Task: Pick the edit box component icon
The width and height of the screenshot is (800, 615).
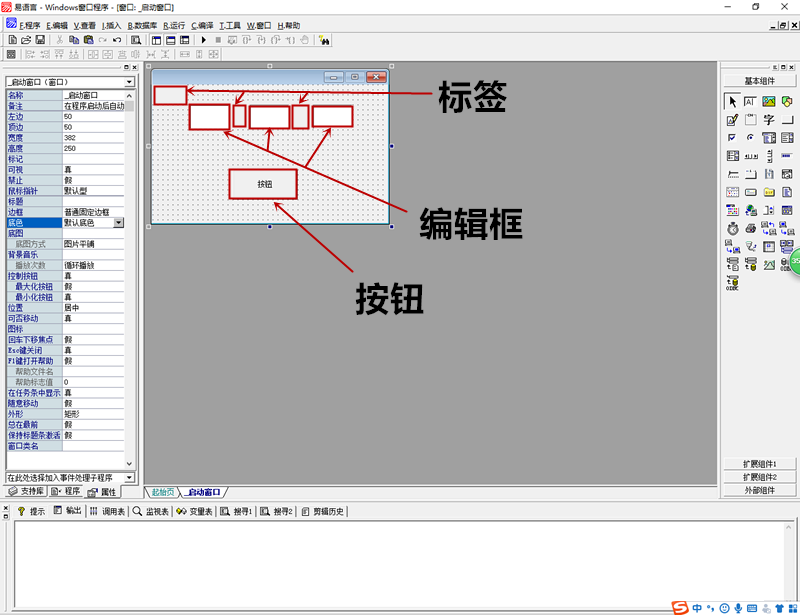Action: pyautogui.click(x=750, y=102)
